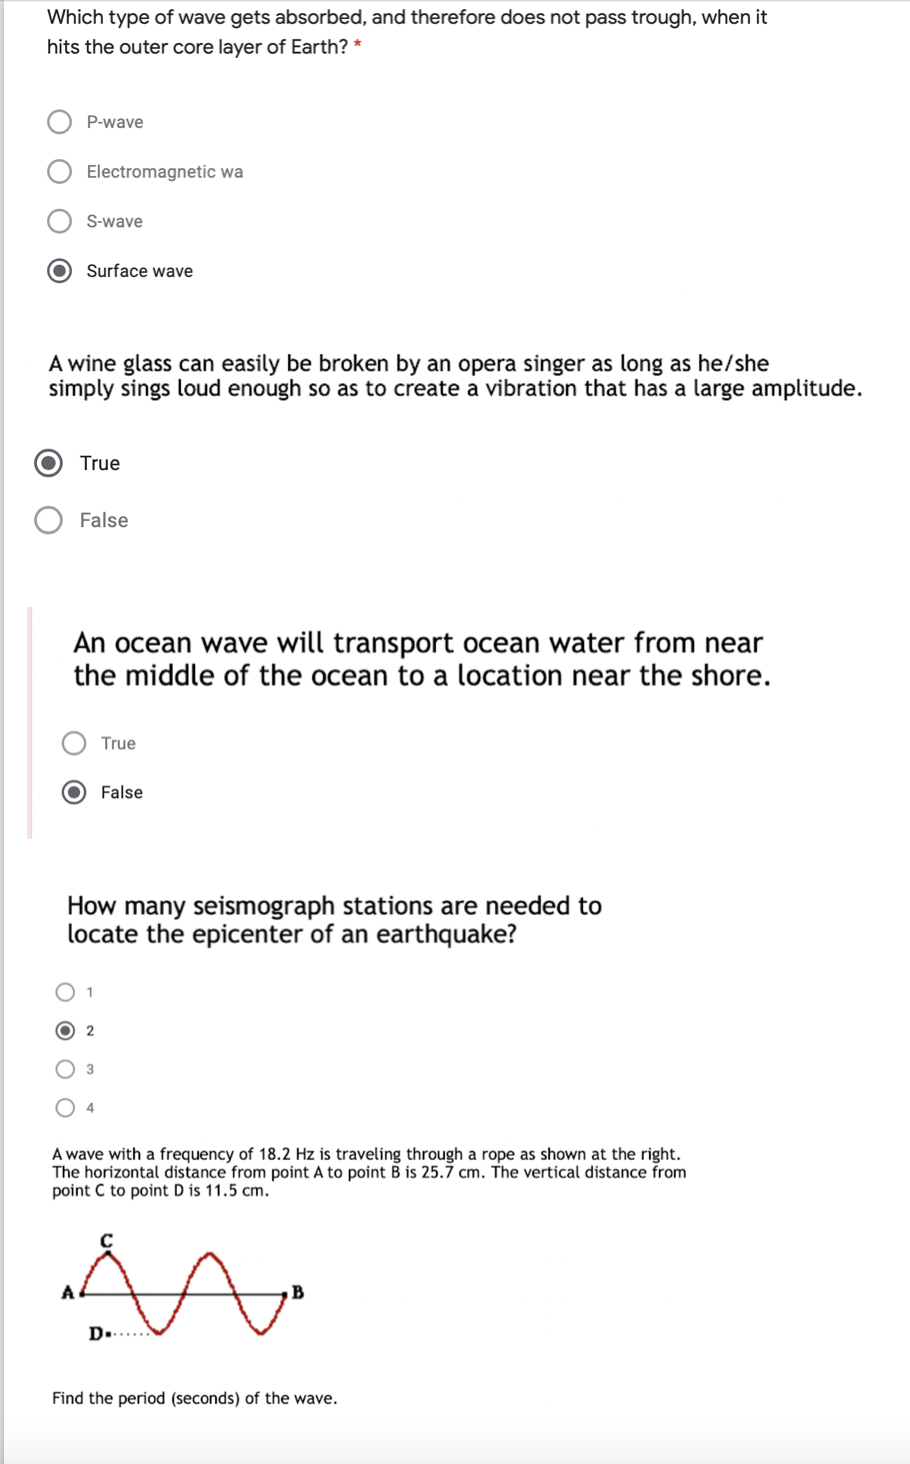Select True for the wine glass question
The height and width of the screenshot is (1464, 910).
(47, 462)
